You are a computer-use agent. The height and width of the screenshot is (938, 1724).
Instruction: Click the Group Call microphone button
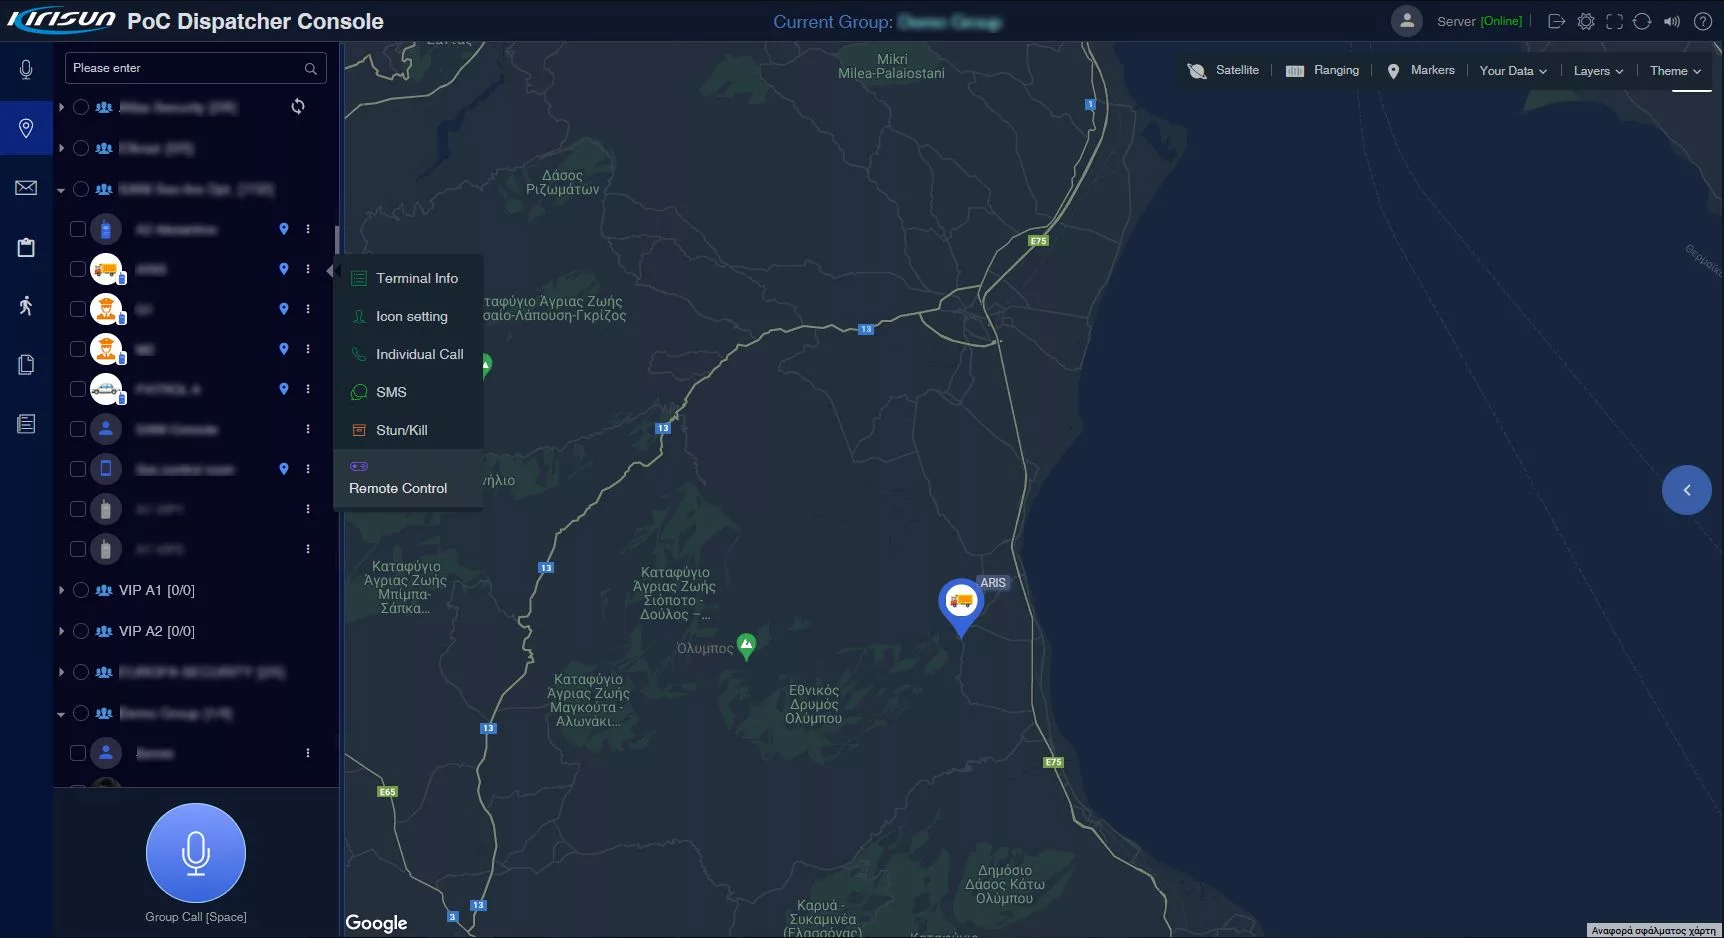coord(196,853)
